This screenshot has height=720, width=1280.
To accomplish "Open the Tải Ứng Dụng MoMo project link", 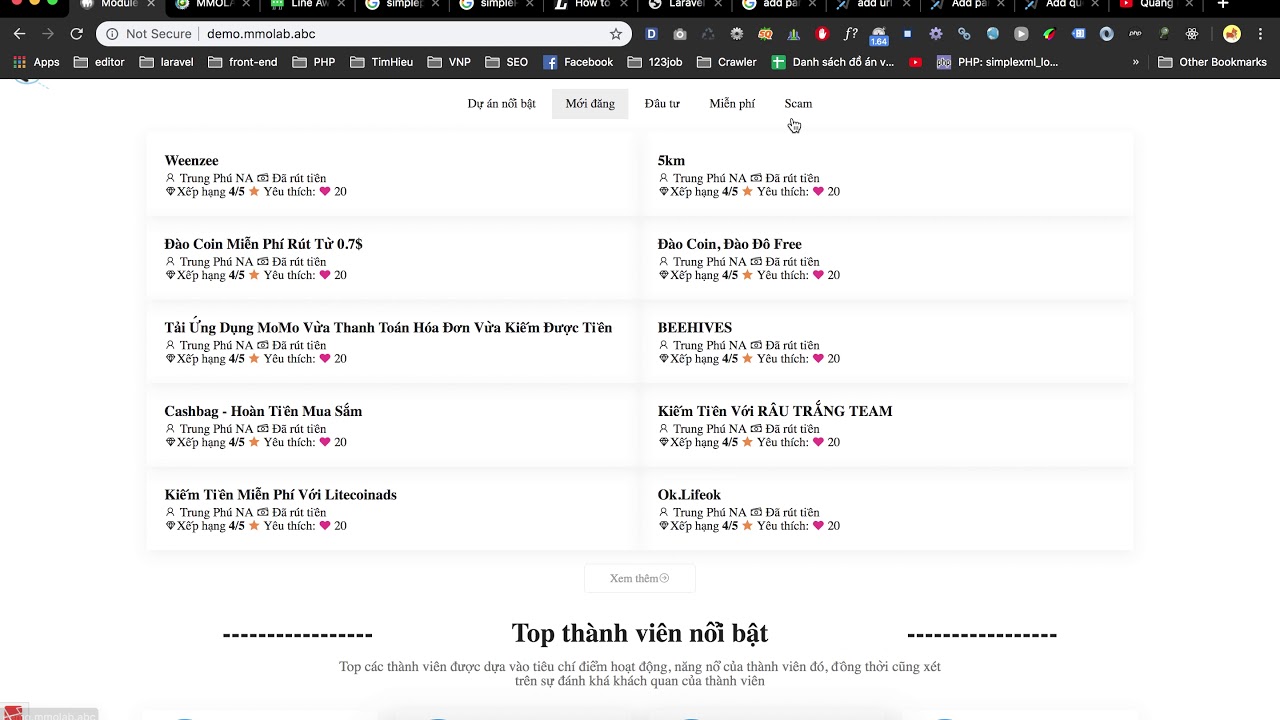I will [x=388, y=328].
